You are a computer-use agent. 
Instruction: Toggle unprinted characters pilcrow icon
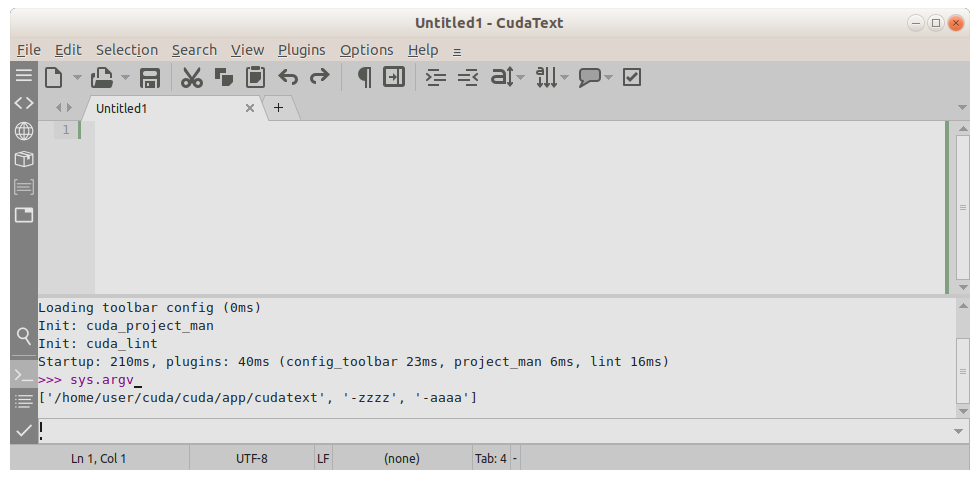[x=364, y=78]
